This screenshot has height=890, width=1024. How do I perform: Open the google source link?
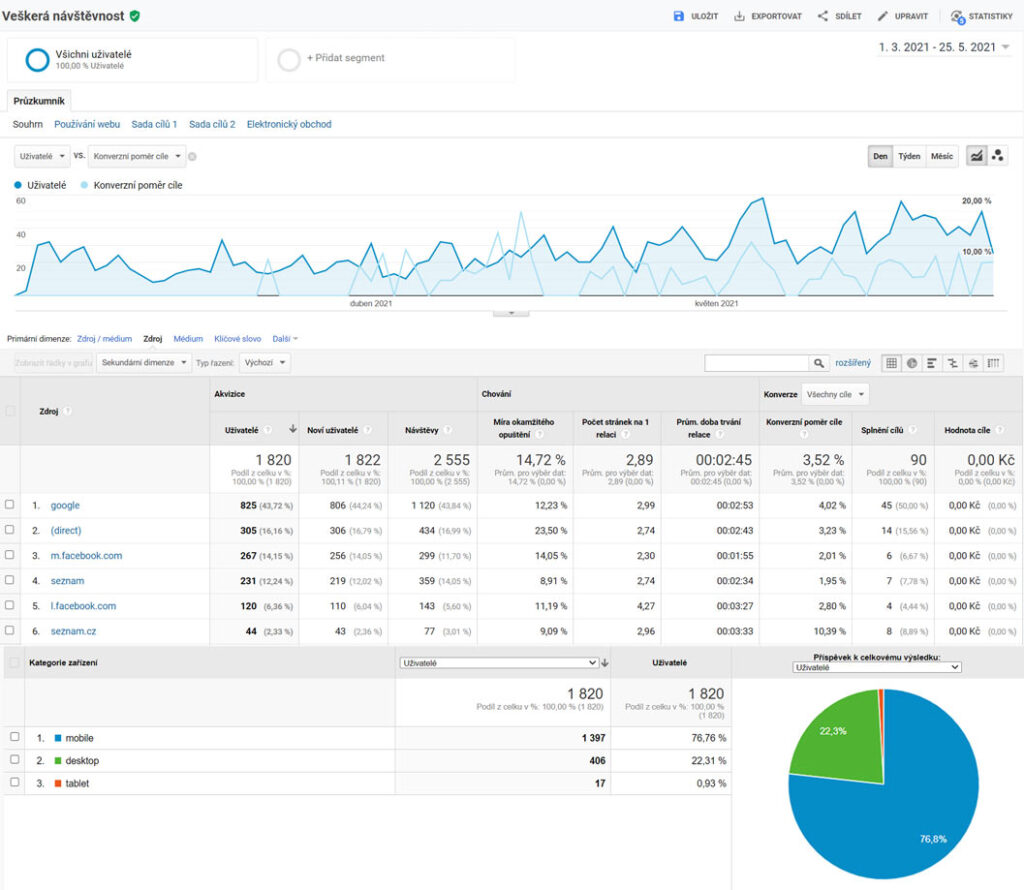pos(65,505)
